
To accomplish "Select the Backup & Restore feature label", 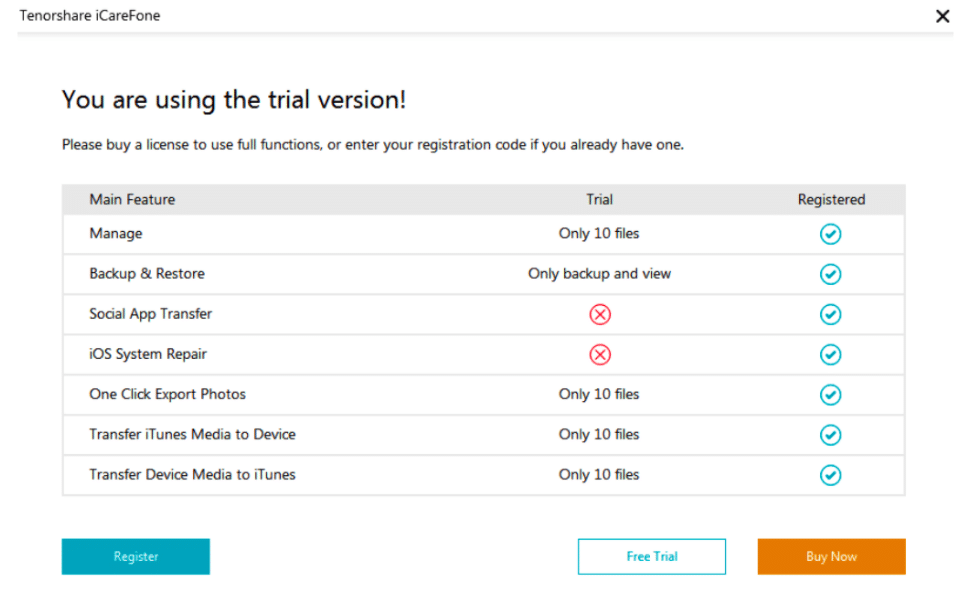I will (147, 273).
